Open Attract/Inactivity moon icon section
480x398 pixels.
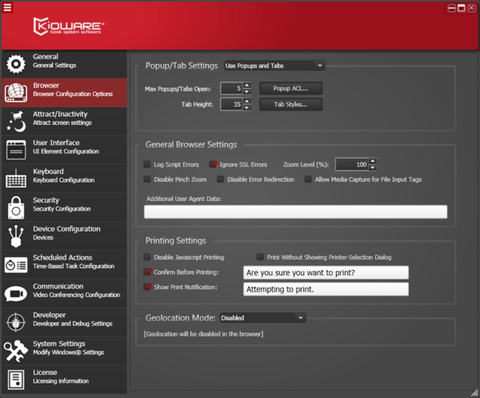coord(16,121)
